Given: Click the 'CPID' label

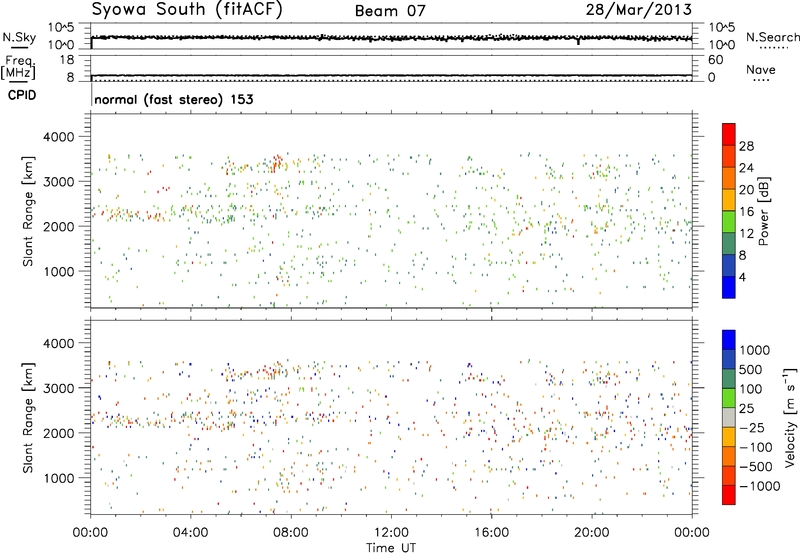Looking at the screenshot, I should [x=21, y=95].
